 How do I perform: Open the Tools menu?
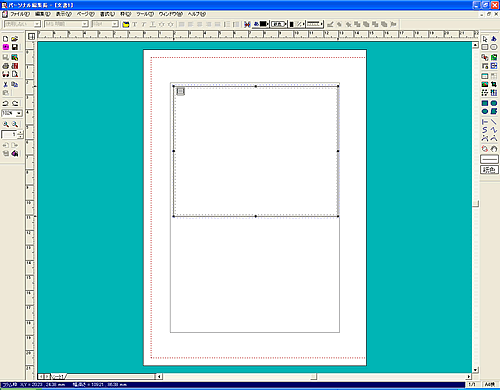click(x=145, y=14)
